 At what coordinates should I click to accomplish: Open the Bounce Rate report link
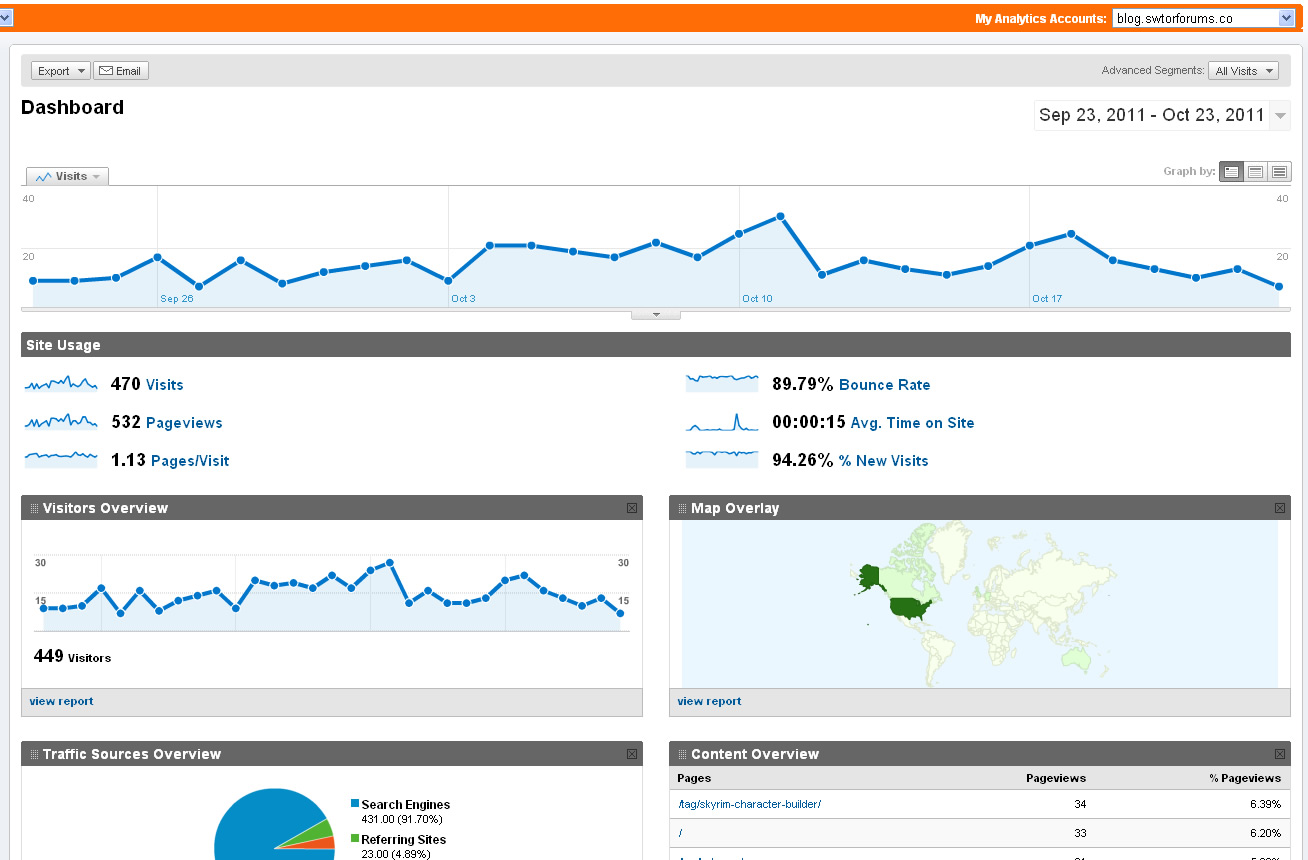(885, 385)
